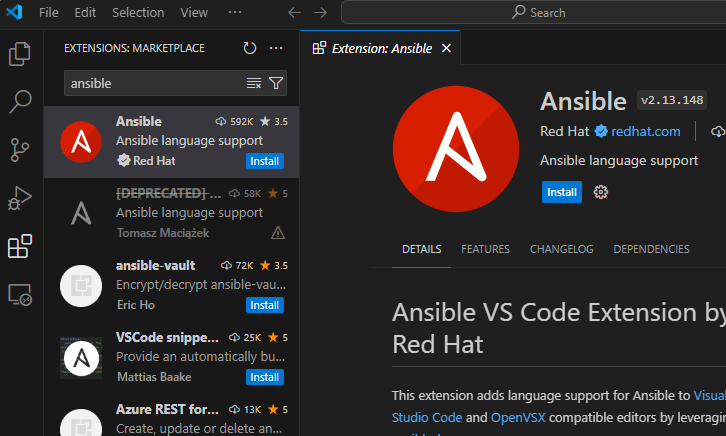Open the Remote Explorer icon
Image resolution: width=726 pixels, height=436 pixels.
point(20,294)
